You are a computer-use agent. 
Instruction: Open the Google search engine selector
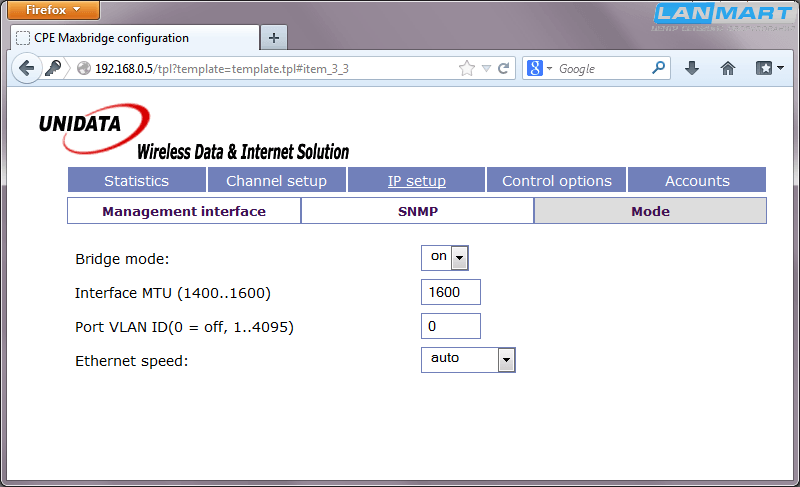click(540, 69)
